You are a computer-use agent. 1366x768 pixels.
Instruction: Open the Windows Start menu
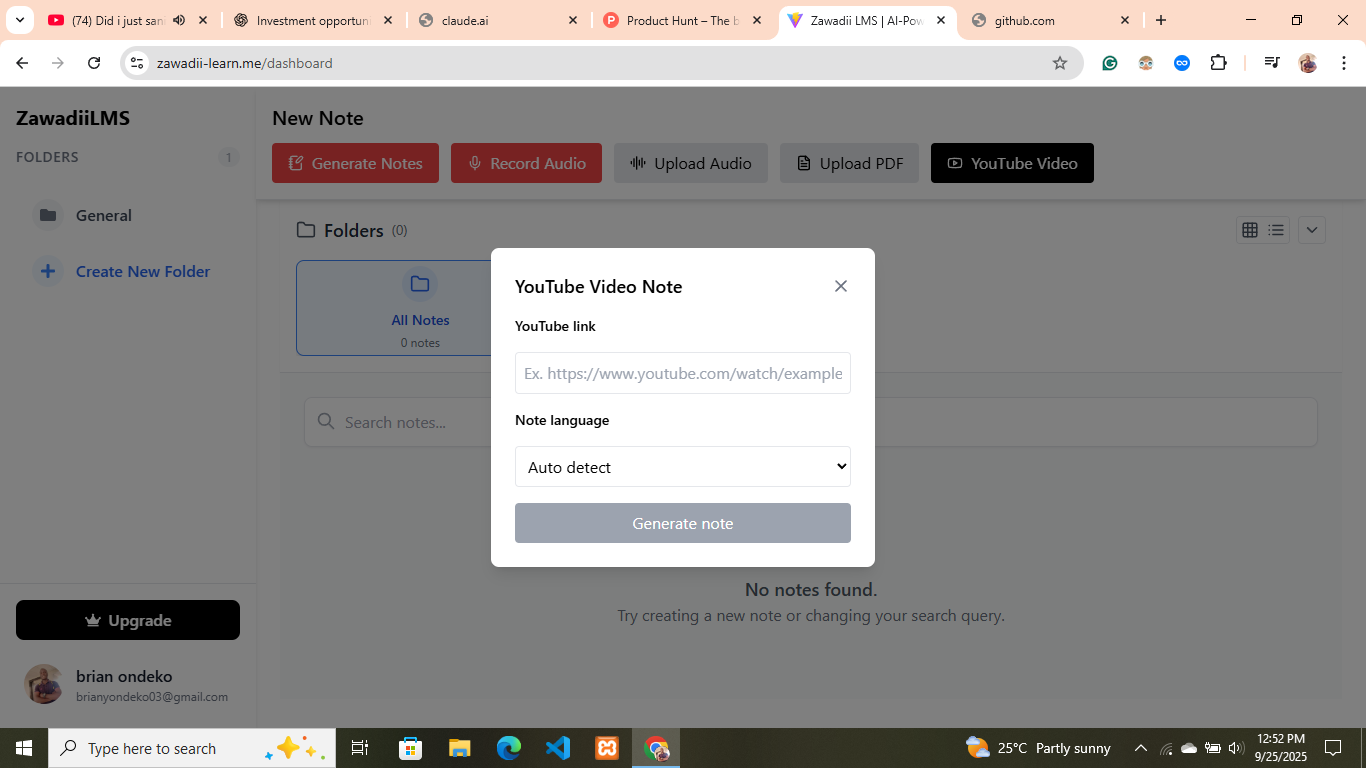tap(24, 748)
